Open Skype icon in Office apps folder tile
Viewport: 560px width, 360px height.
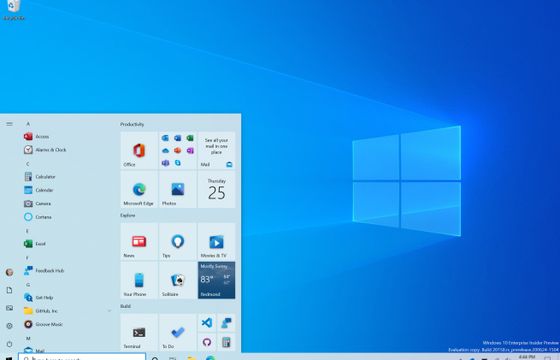pyautogui.click(x=178, y=163)
